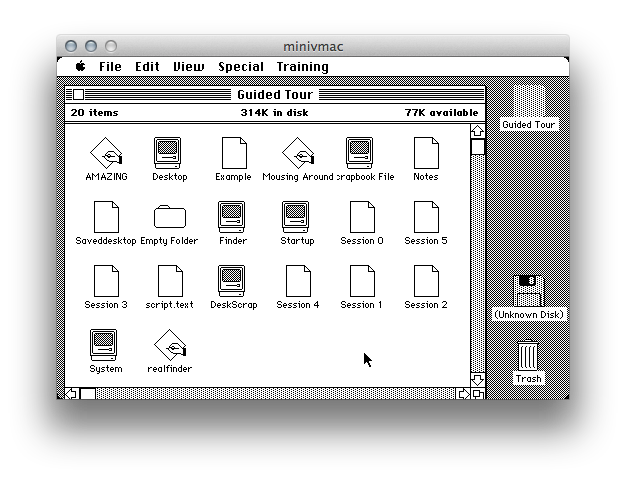Viewport: 626px width, 478px height.
Task: Select the System file icon
Action: click(103, 345)
